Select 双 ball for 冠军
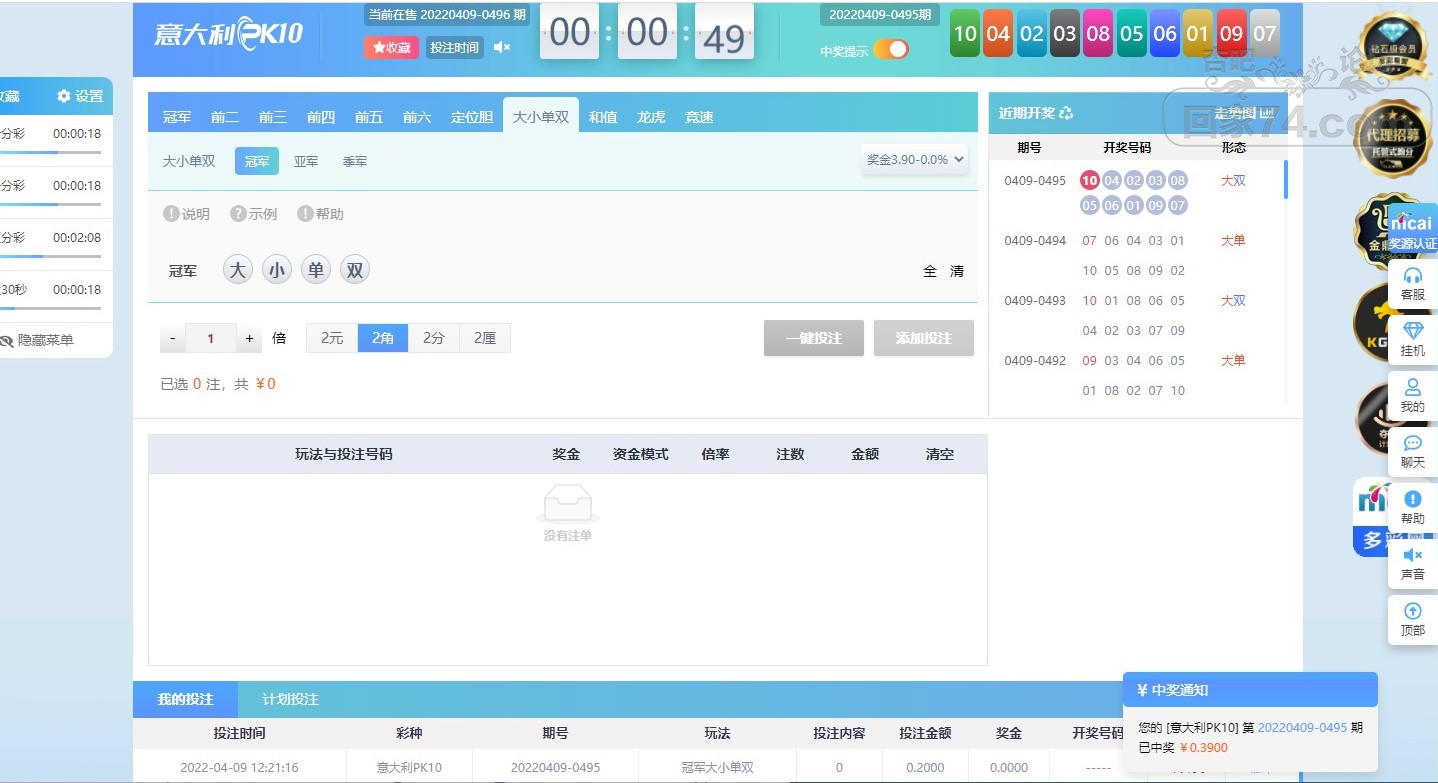This screenshot has width=1438, height=783. 355,270
